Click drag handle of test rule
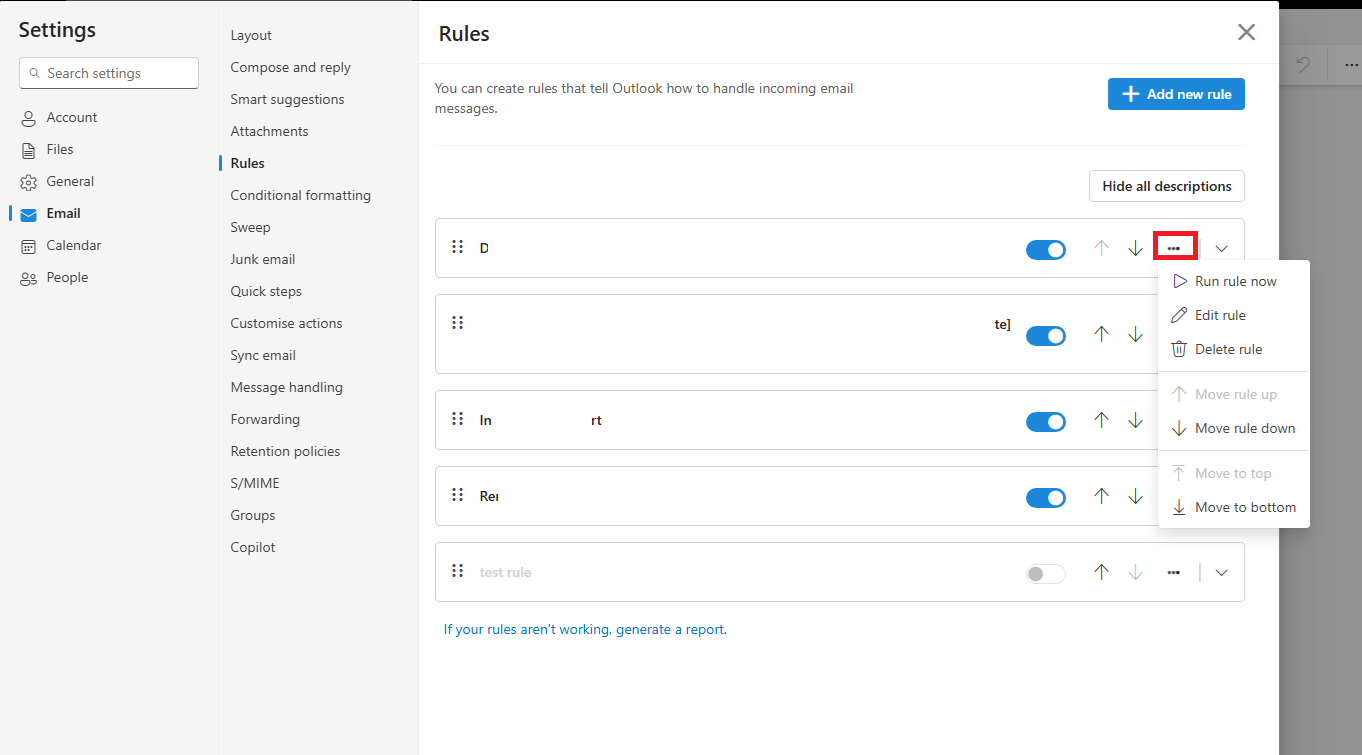Viewport: 1362px width, 755px height. (x=457, y=570)
